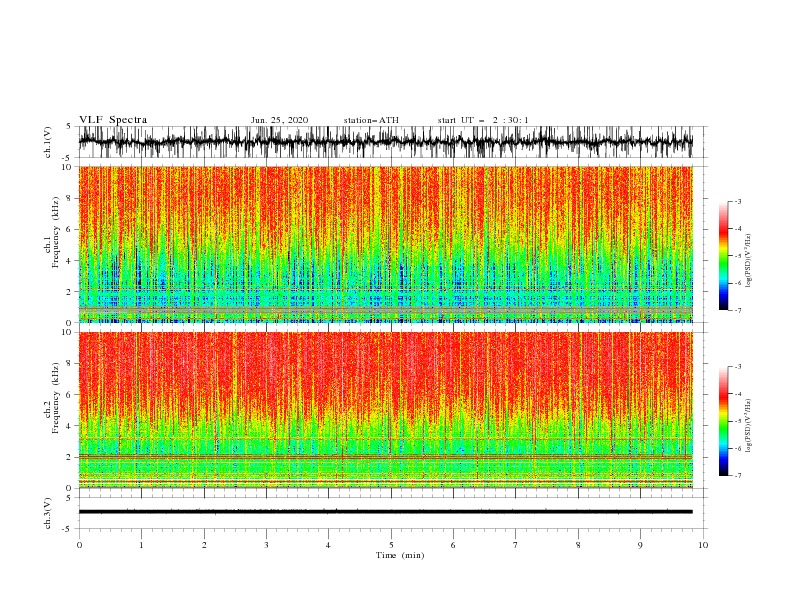This screenshot has width=792, height=612.
Task: Click the "7" tick on the Time axis
Action: [x=516, y=545]
